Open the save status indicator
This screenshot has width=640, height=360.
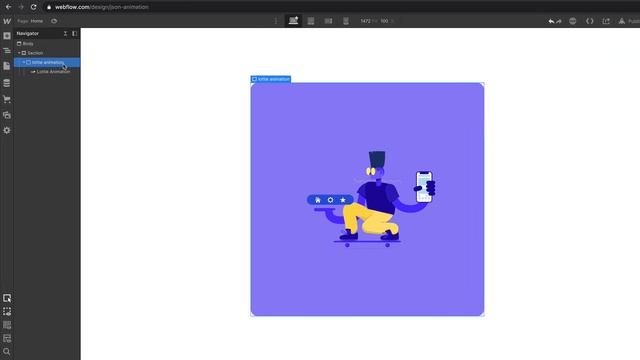[573, 21]
